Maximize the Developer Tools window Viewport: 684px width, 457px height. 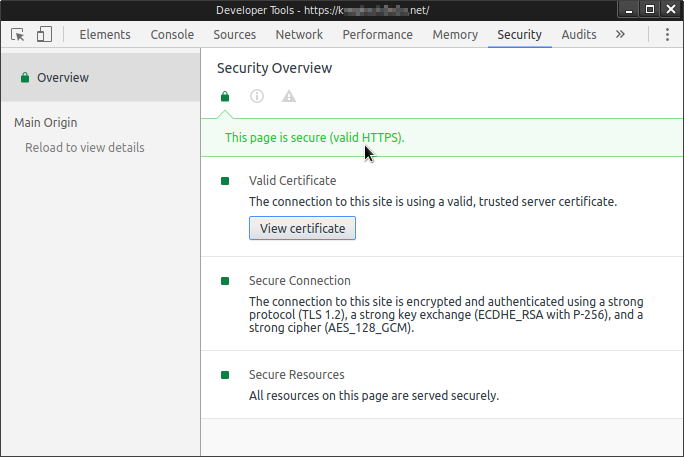click(650, 9)
